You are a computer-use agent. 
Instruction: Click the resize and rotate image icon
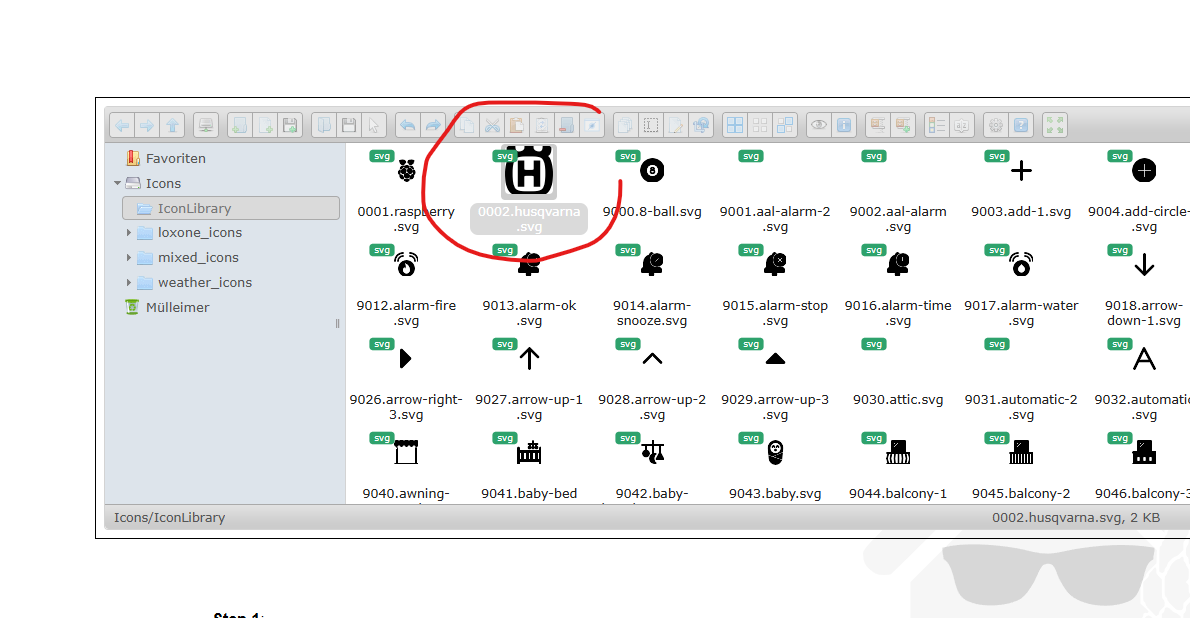coord(701,125)
